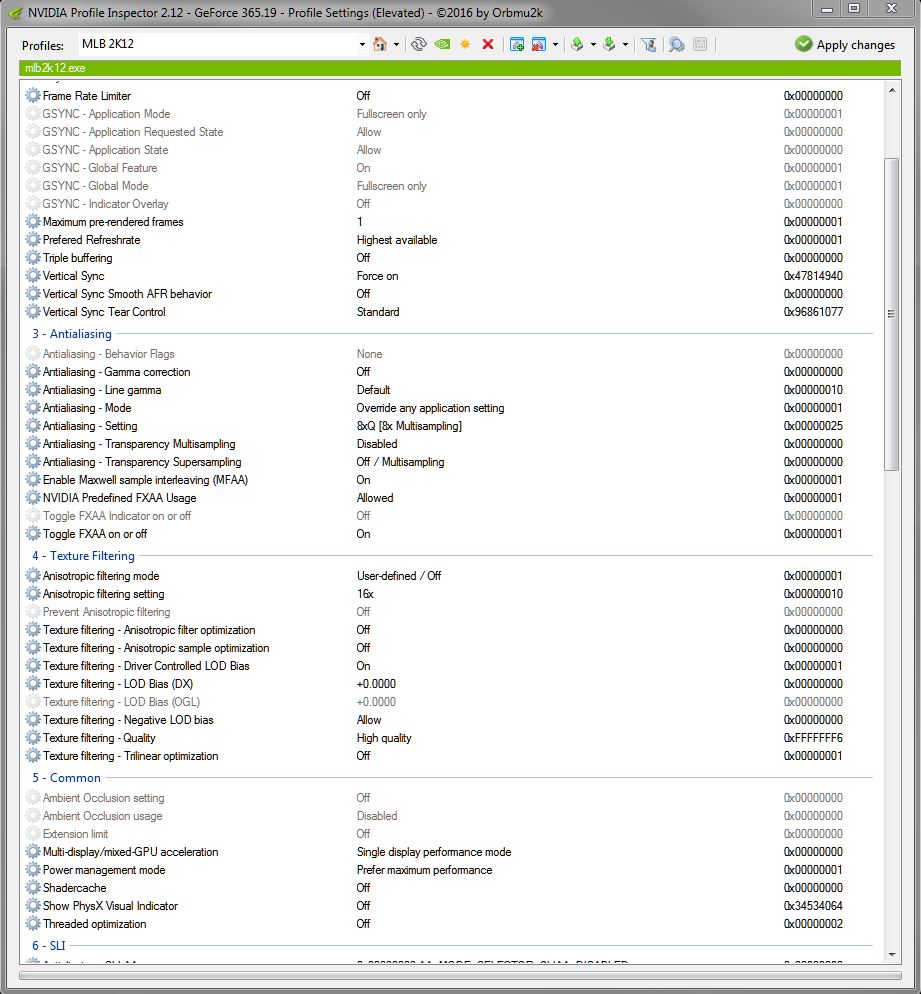Click the magnifier scan icon in the toolbar
921x994 pixels.
point(677,44)
